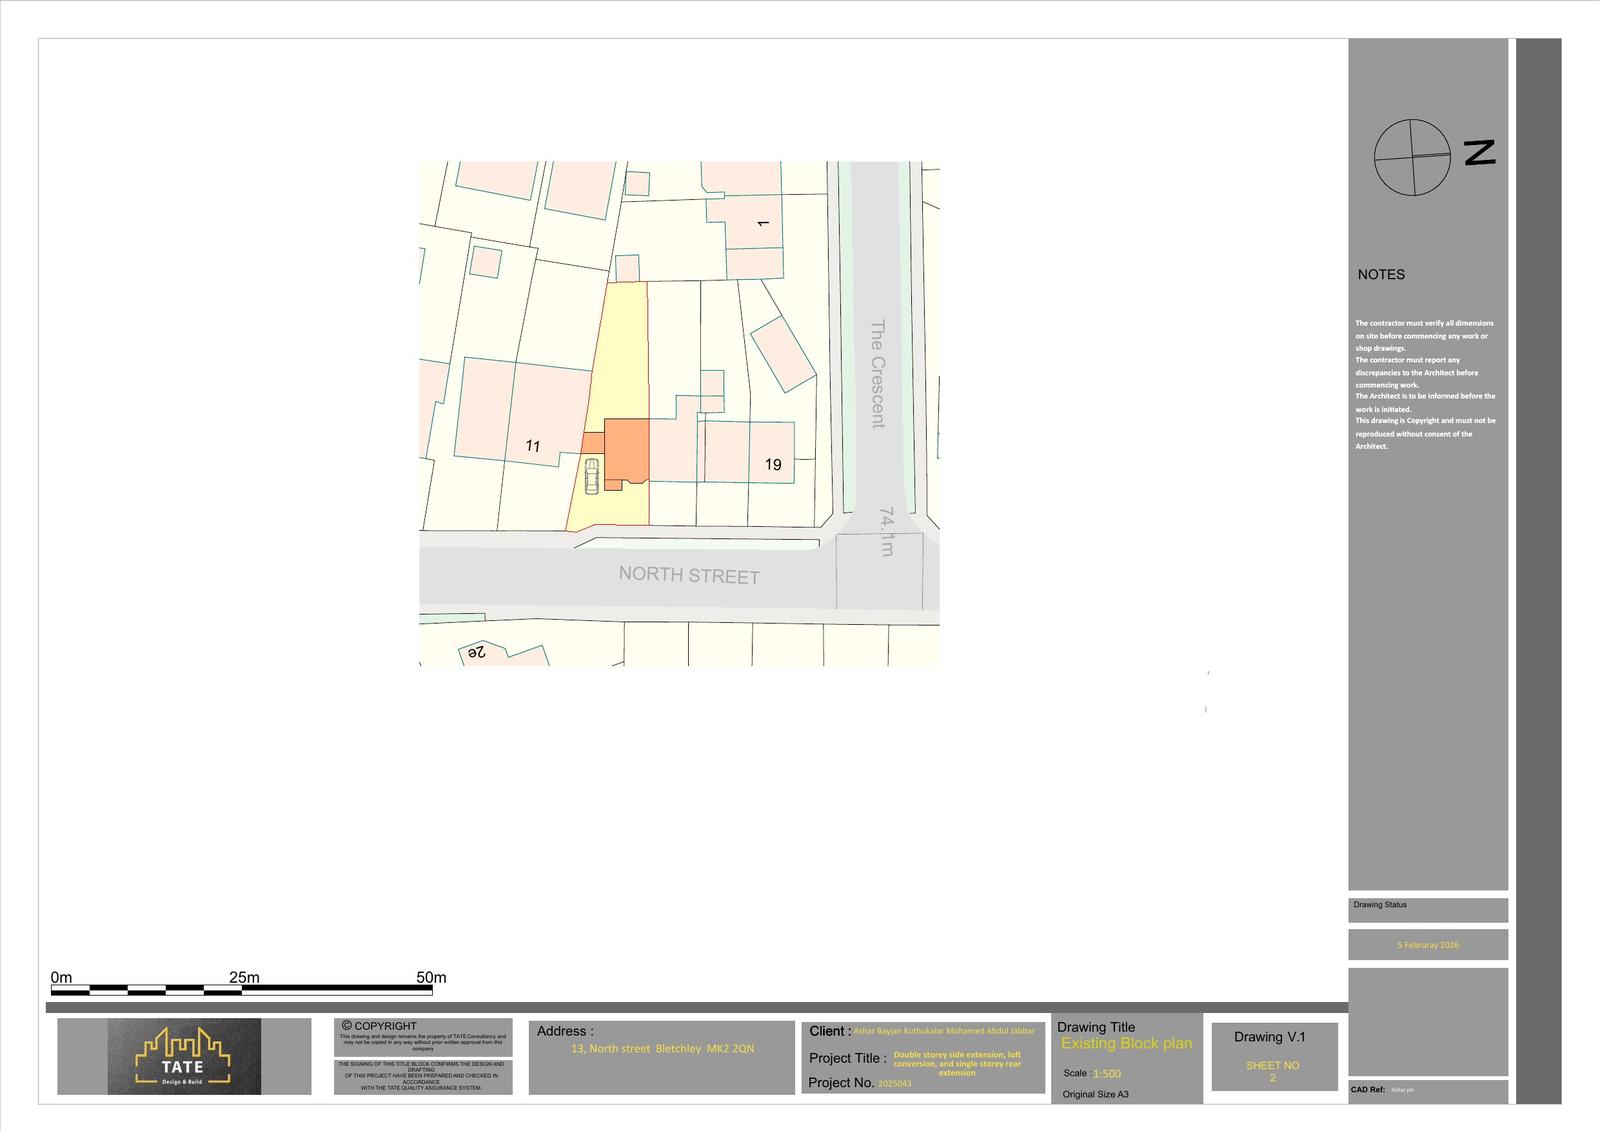The width and height of the screenshot is (1600, 1131).
Task: Click the 25m mark on scale bar
Action: [x=244, y=977]
